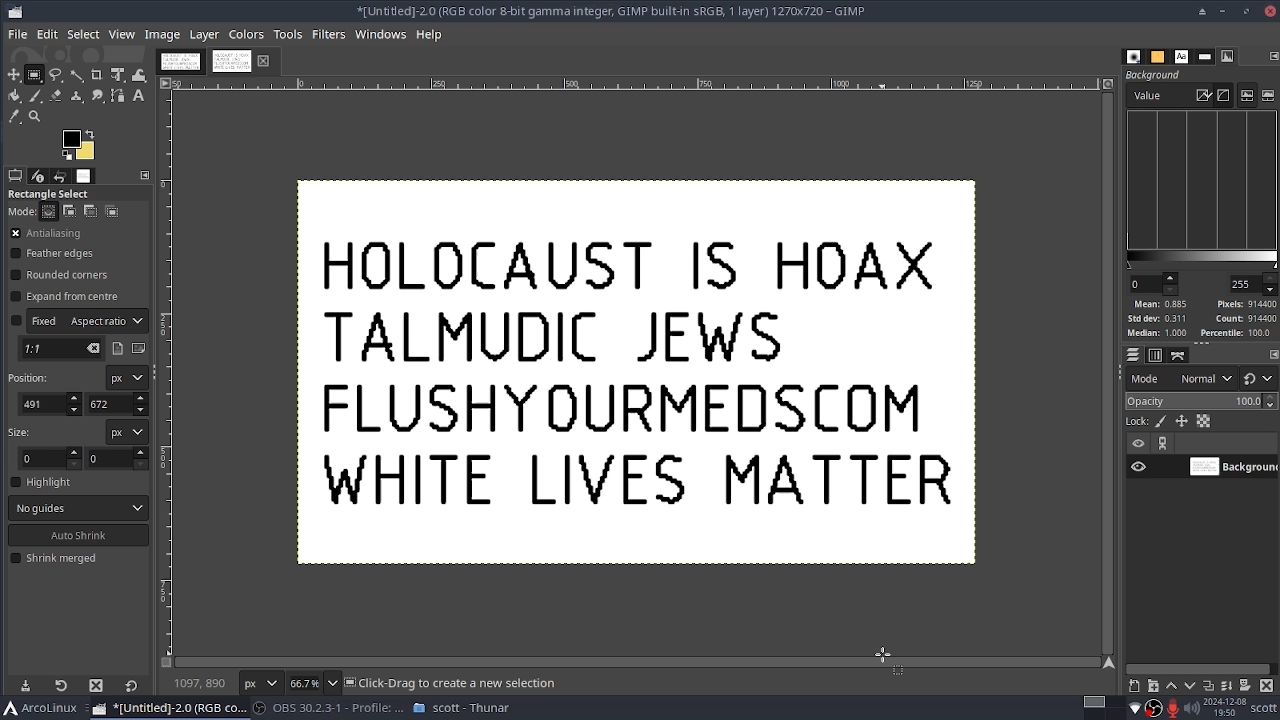Expand the No guides dropdown
The image size is (1280, 720).
click(x=78, y=508)
